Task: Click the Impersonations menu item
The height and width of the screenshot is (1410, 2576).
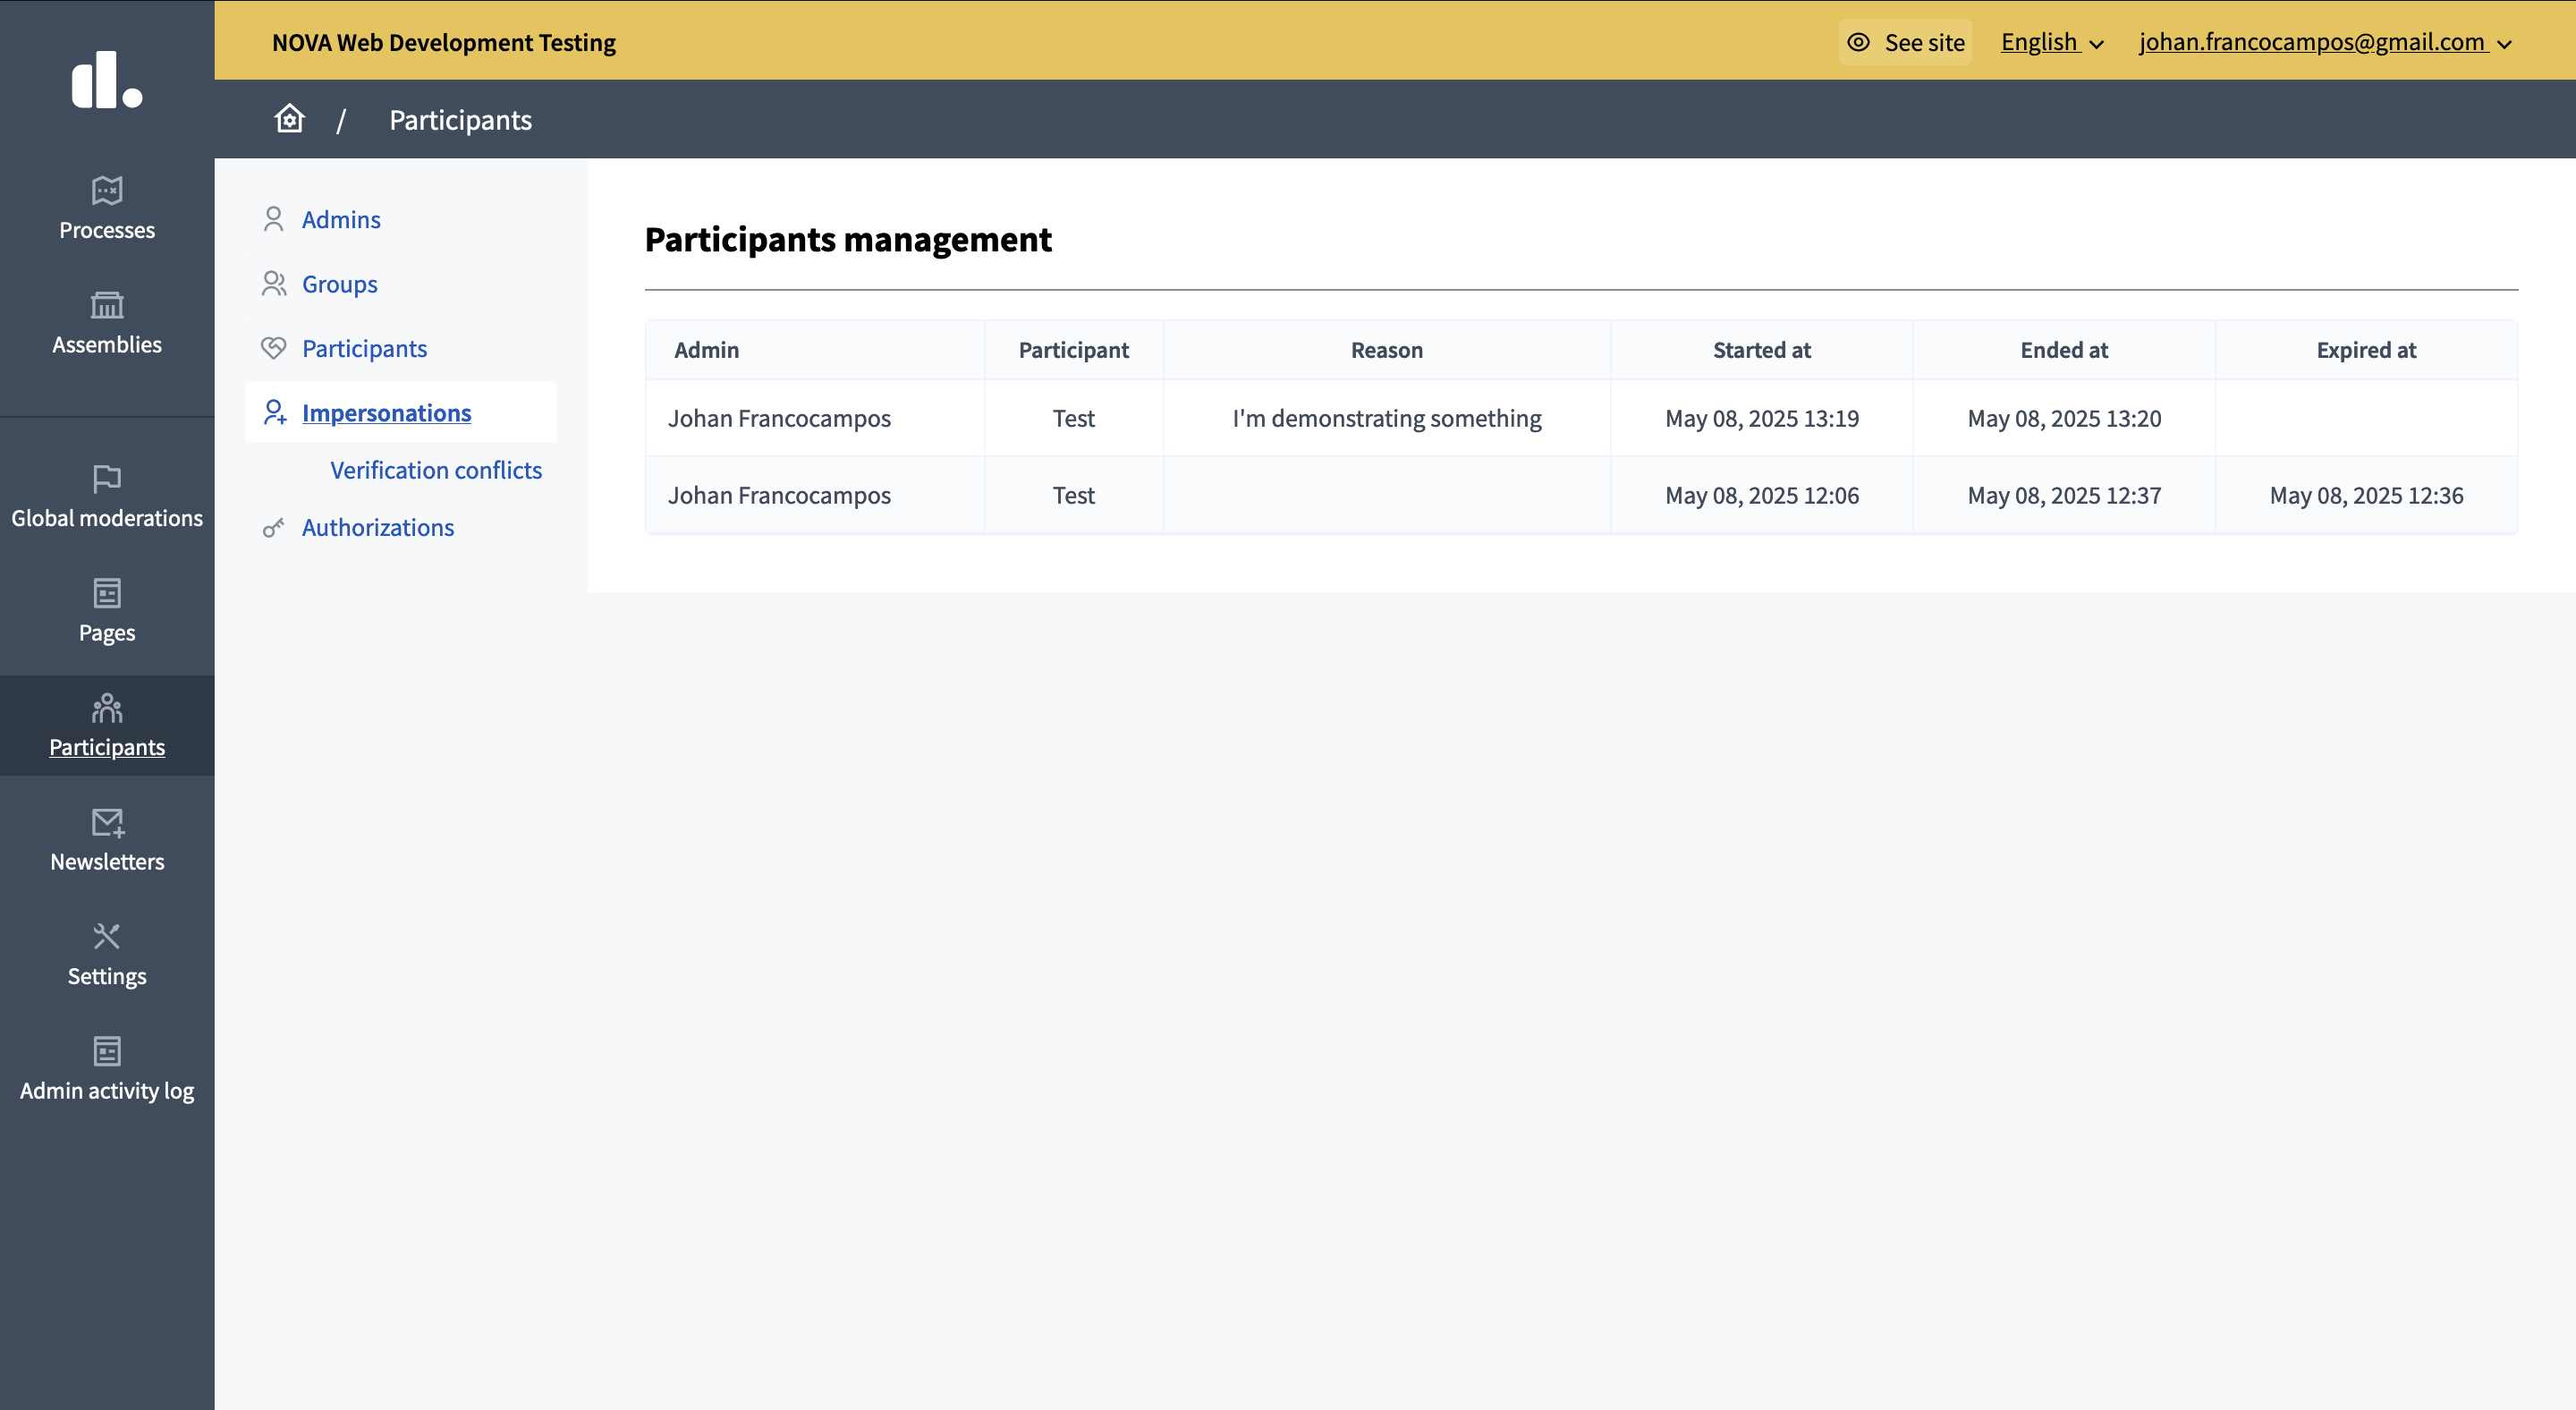Action: tap(386, 413)
